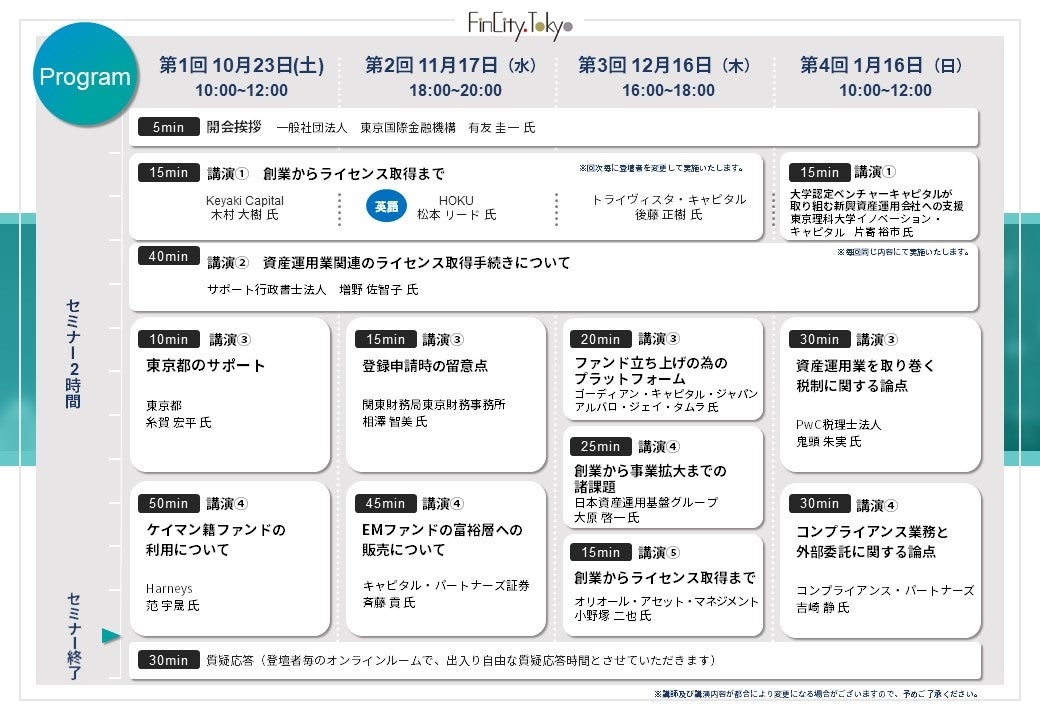Click the 15min badge in 第4回 講演① card
1040x720 pixels.
[x=819, y=172]
